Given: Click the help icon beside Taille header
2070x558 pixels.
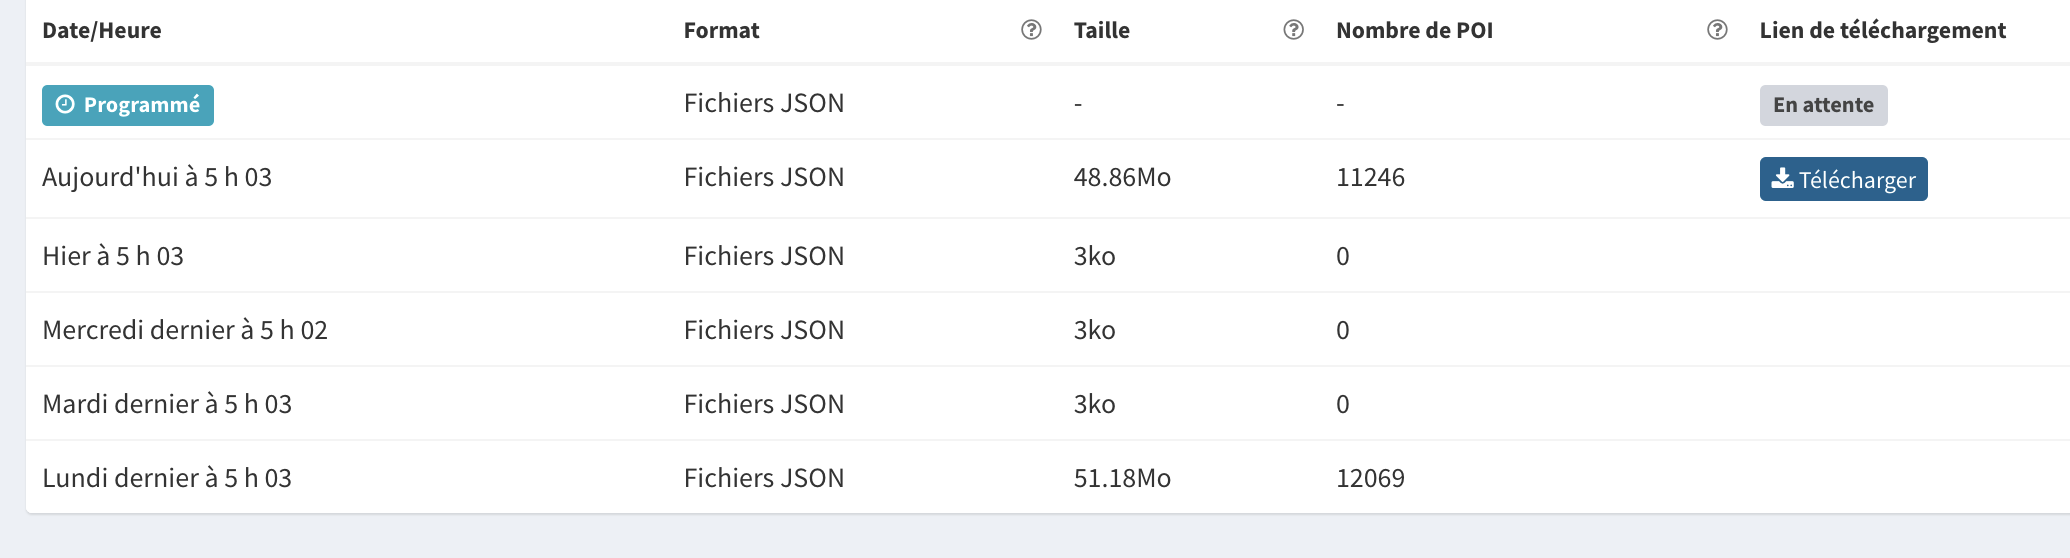Looking at the screenshot, I should coord(1293,30).
